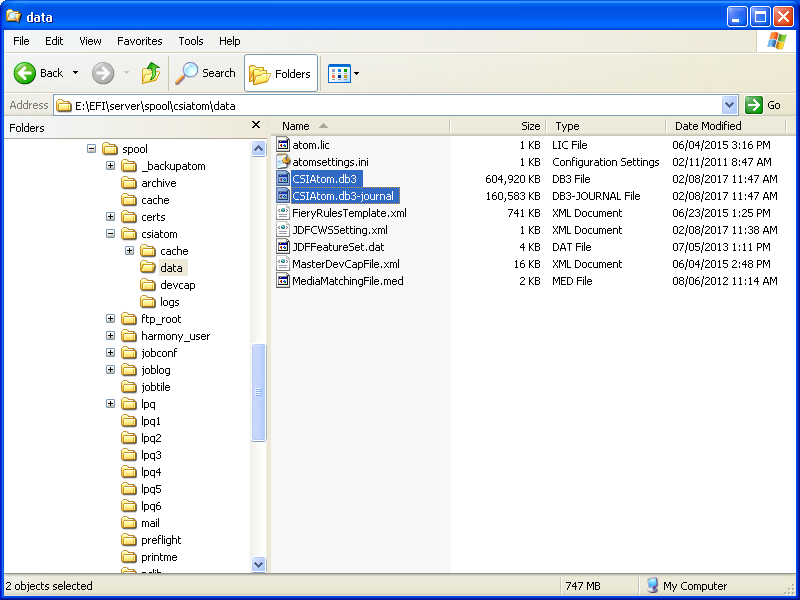
Task: Open the Views dropdown menu
Action: tap(344, 73)
